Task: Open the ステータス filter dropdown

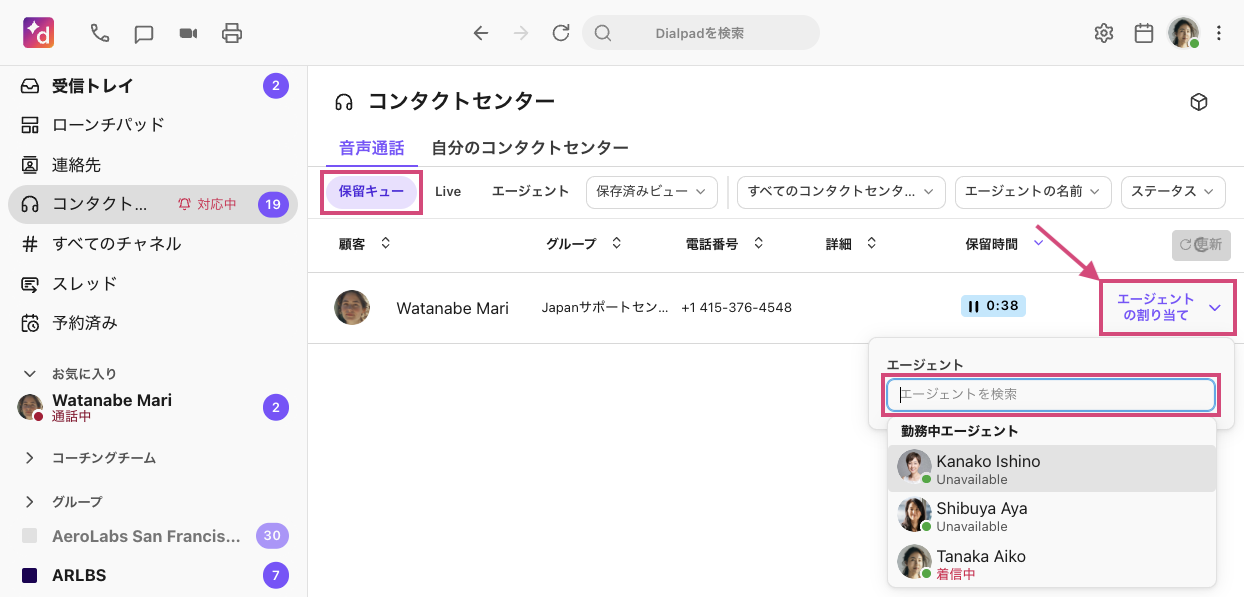Action: tap(1173, 191)
